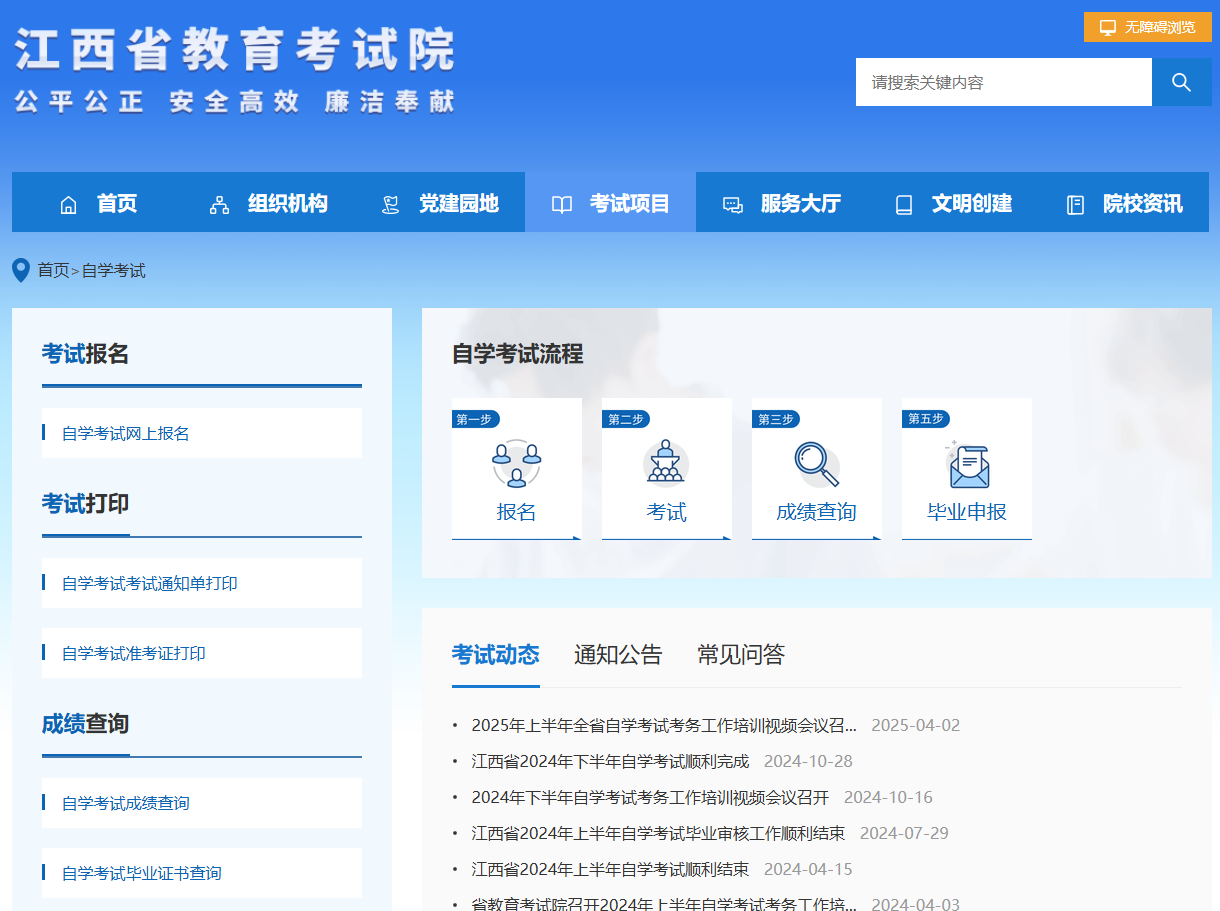
Task: Select the 第二步 考试 step card label
Action: tap(666, 512)
